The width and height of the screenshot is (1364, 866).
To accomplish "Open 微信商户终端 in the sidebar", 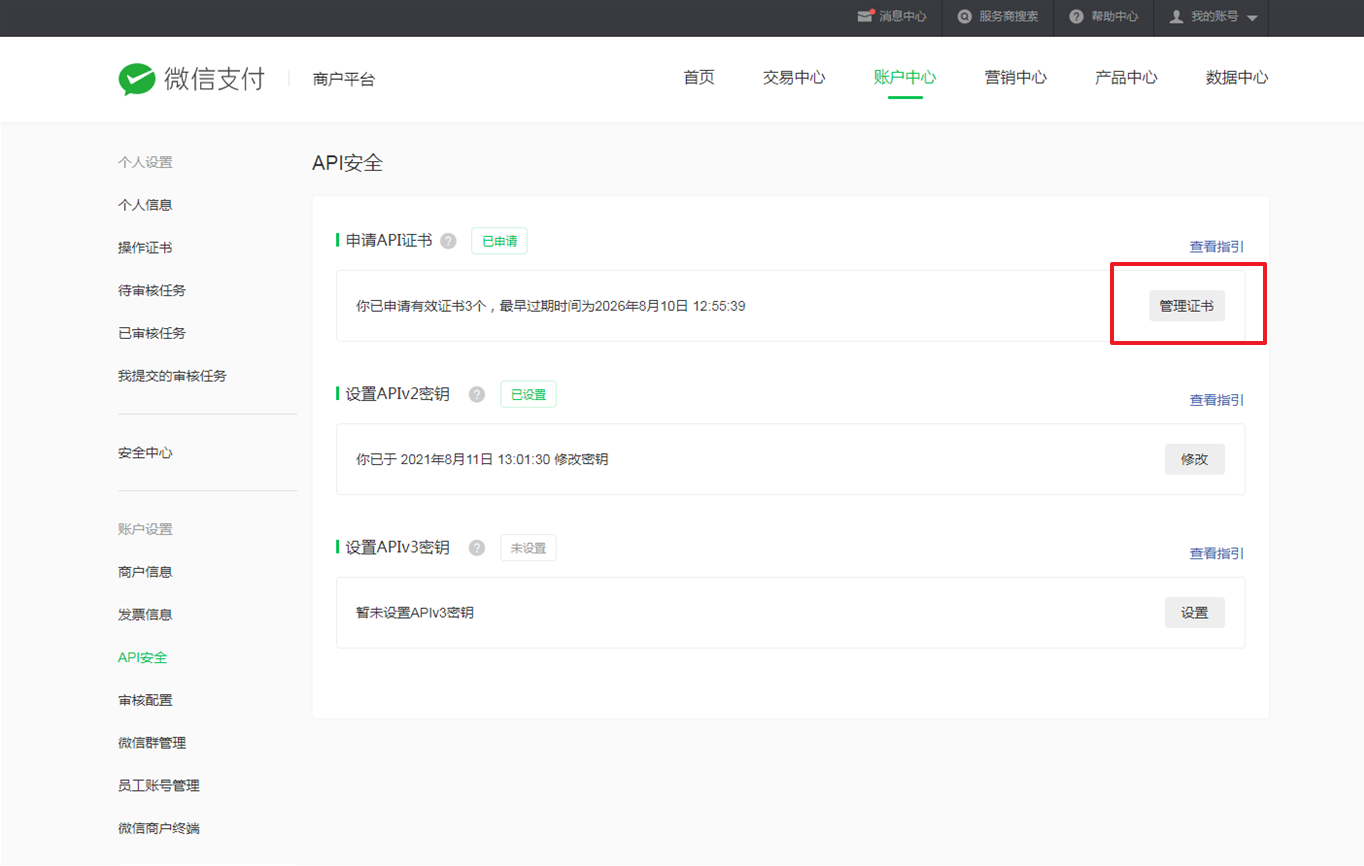I will (x=159, y=829).
